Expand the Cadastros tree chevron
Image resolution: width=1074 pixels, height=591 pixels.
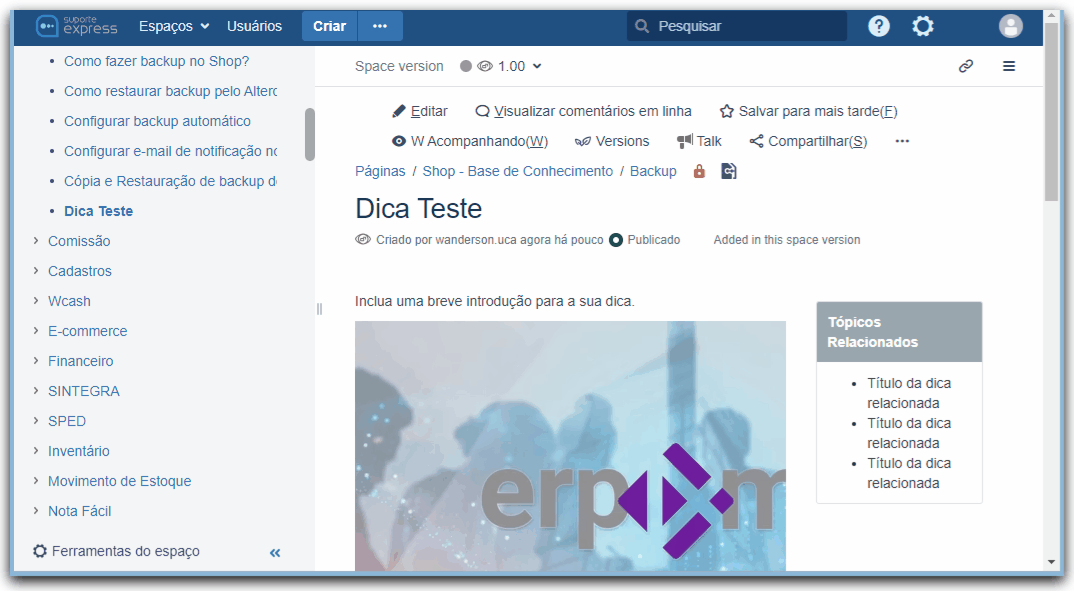tap(36, 271)
